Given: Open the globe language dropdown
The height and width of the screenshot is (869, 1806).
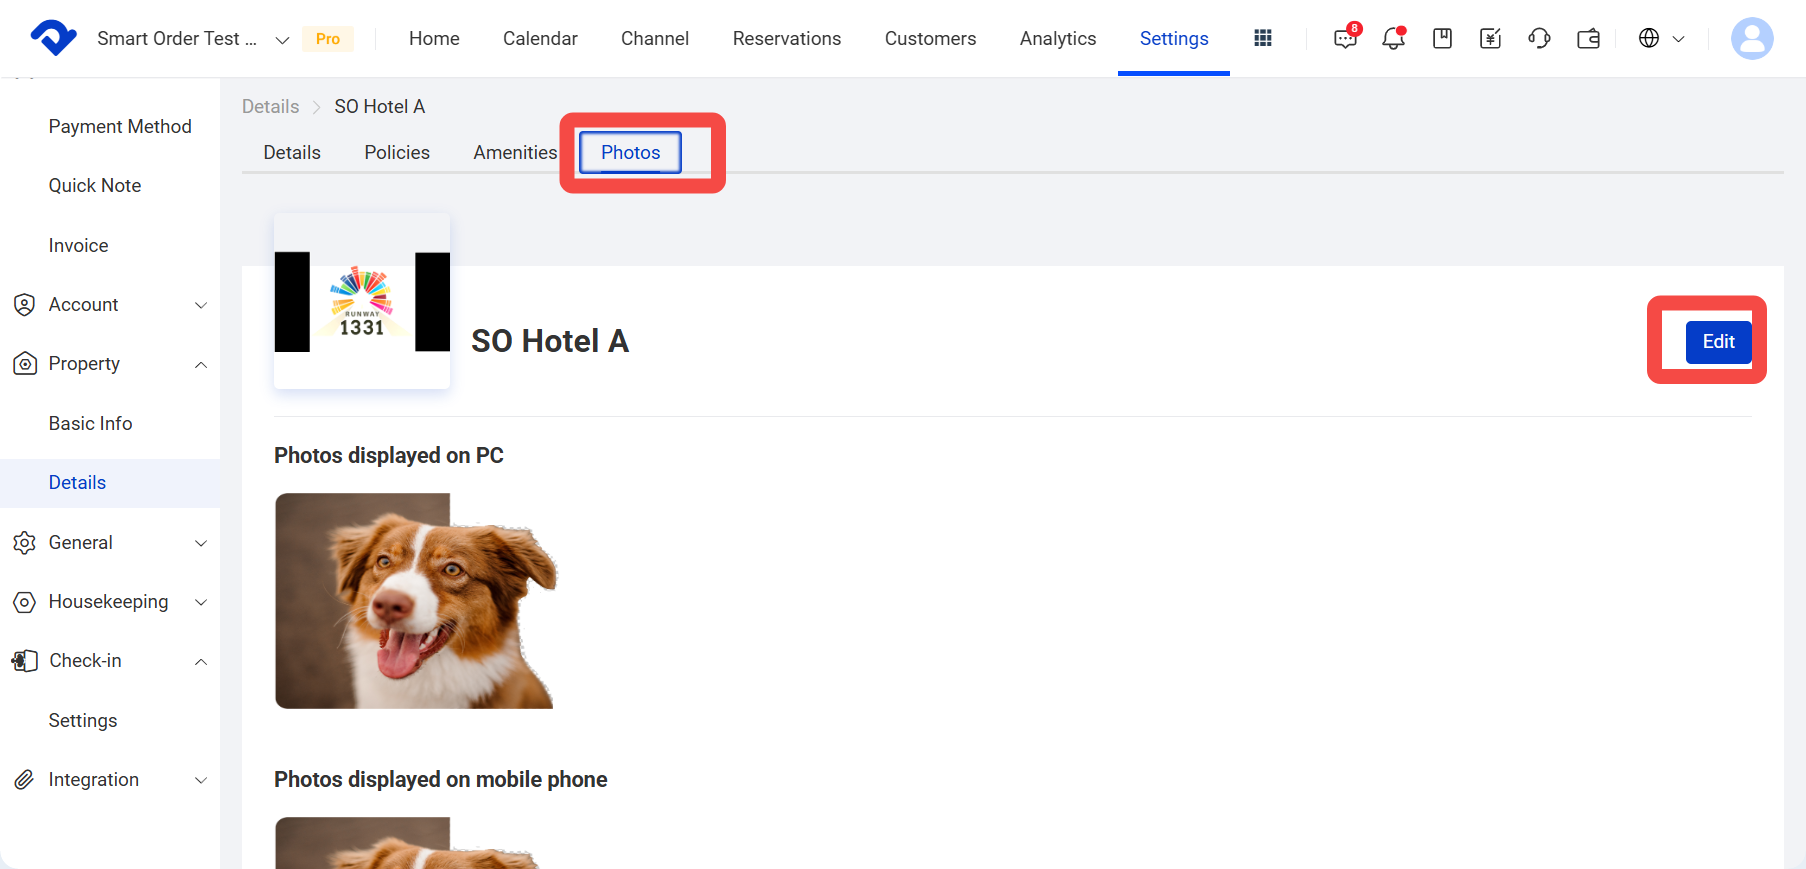Looking at the screenshot, I should 1661,38.
